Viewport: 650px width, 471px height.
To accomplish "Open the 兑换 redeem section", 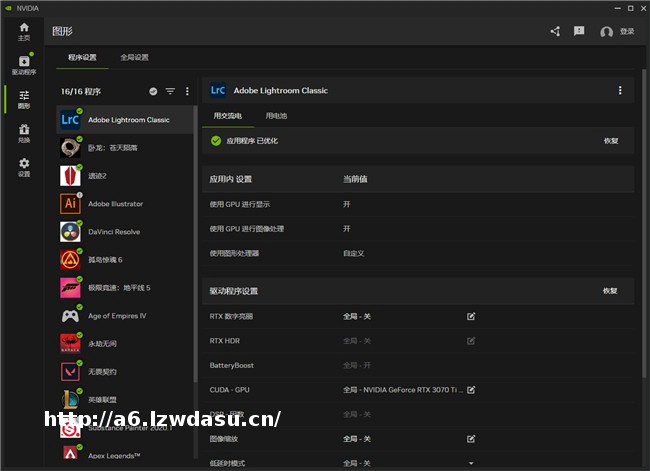I will click(24, 133).
